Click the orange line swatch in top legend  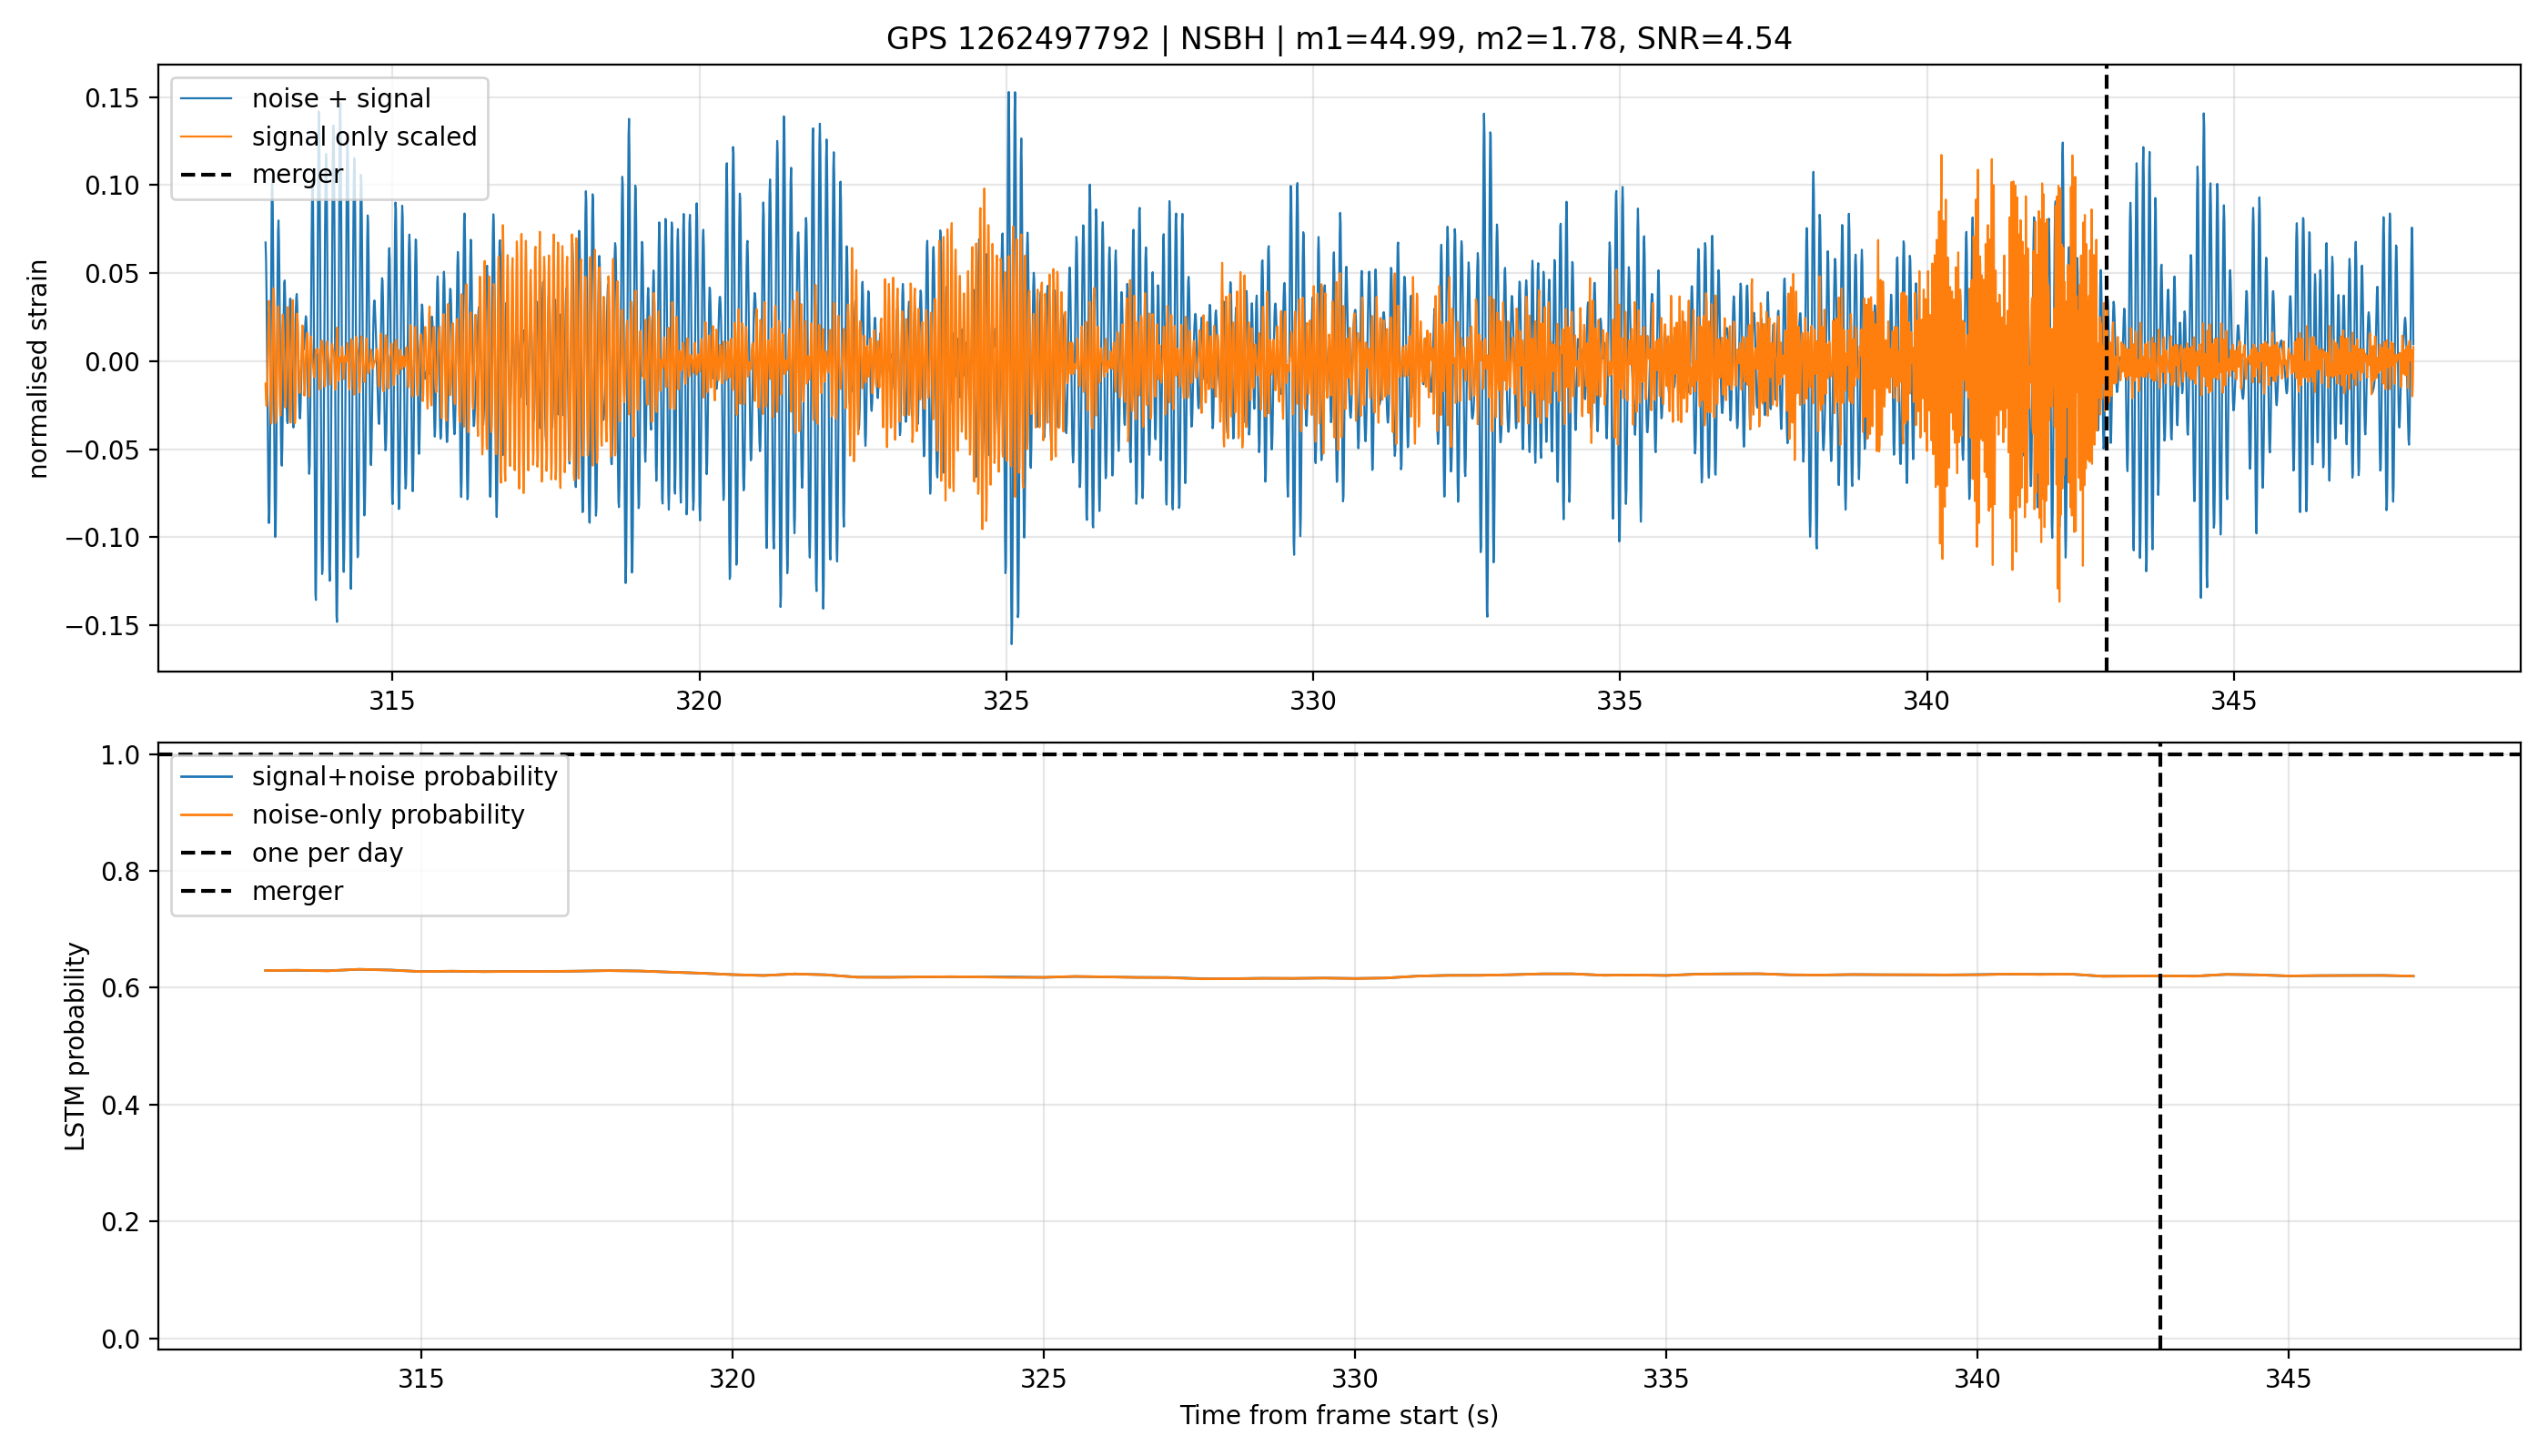[x=207, y=137]
